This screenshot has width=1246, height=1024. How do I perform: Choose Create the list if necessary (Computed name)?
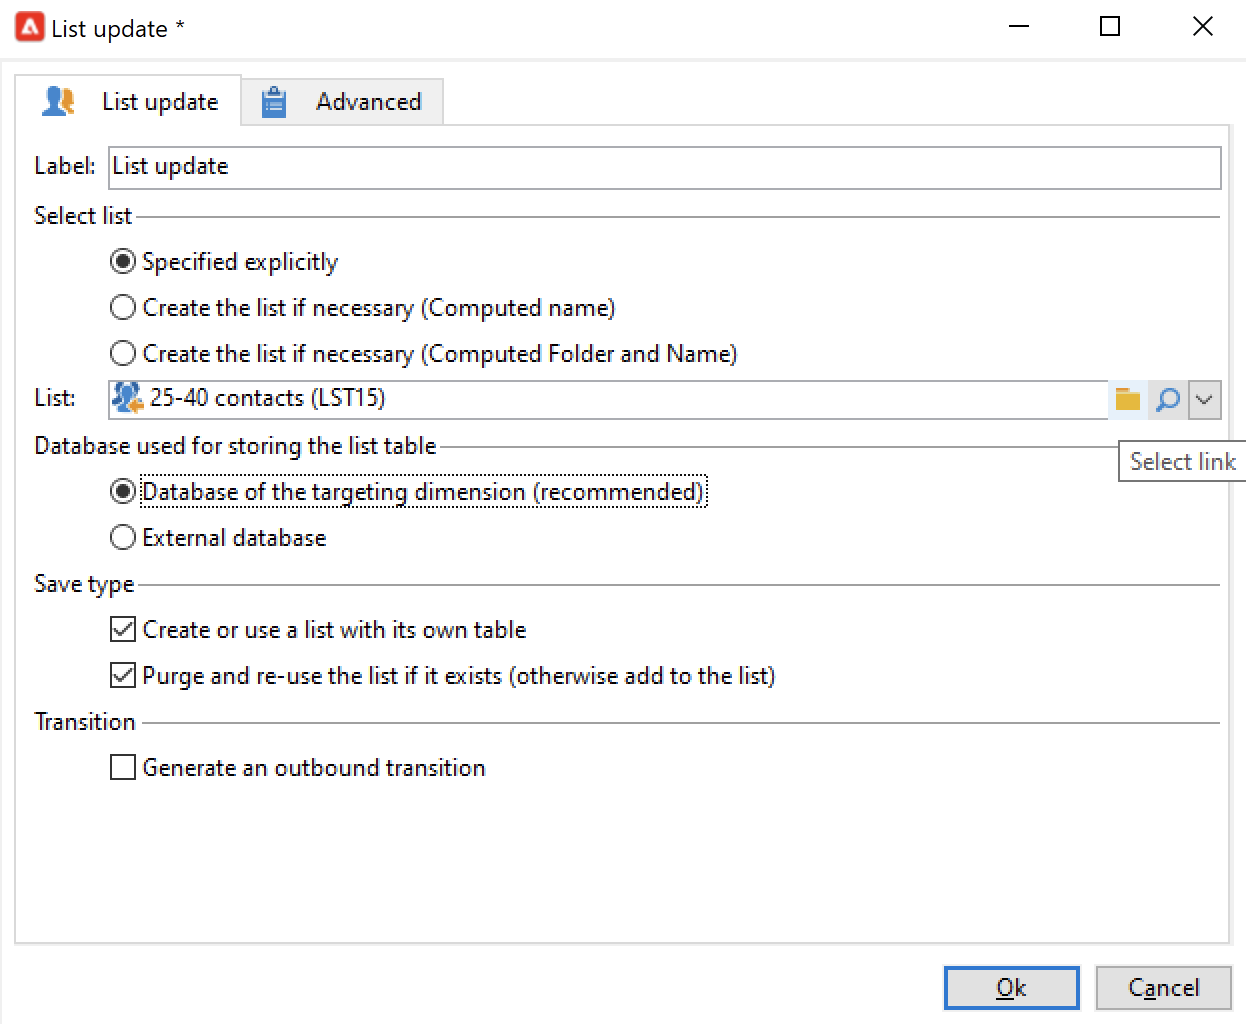[x=123, y=308]
